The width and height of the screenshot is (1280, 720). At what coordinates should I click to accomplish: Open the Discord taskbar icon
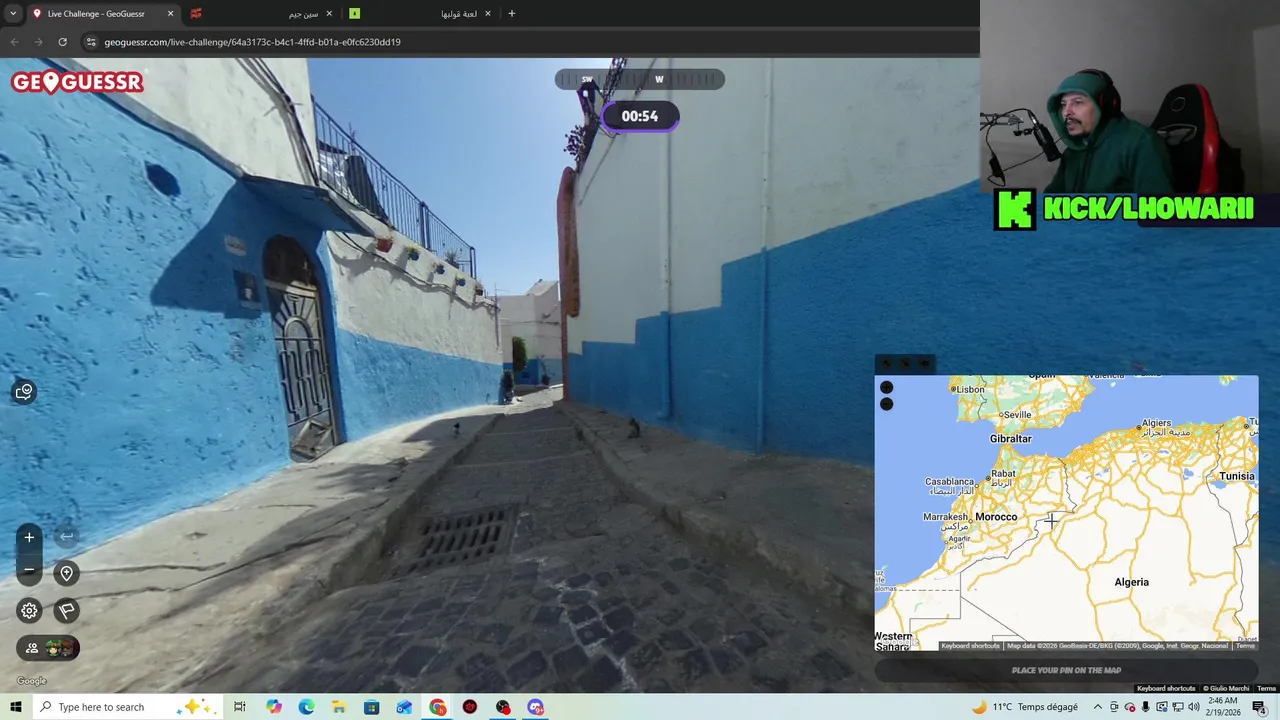535,707
